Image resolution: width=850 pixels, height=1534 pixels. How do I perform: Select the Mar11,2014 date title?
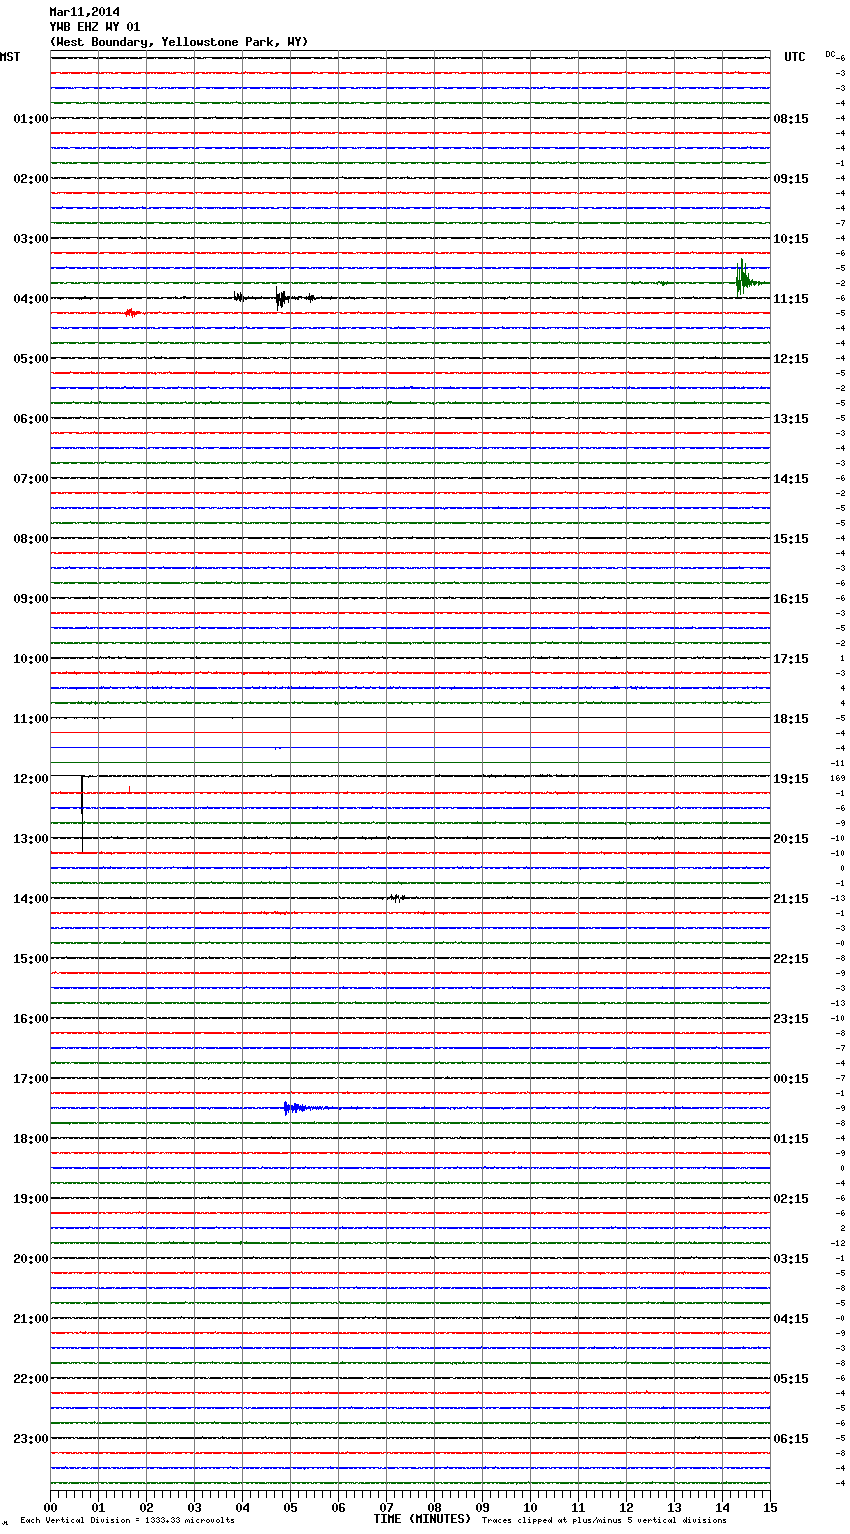[84, 12]
